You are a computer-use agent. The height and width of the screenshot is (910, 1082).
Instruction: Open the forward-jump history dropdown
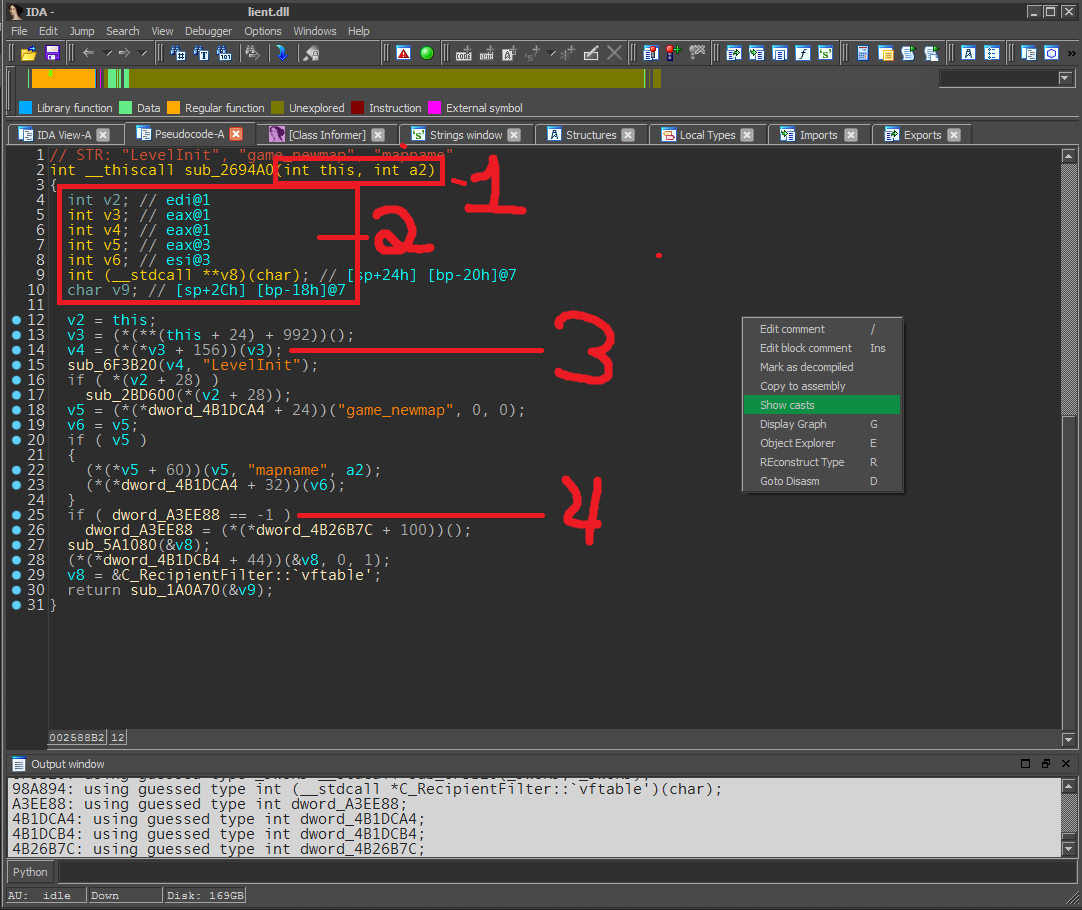click(142, 53)
